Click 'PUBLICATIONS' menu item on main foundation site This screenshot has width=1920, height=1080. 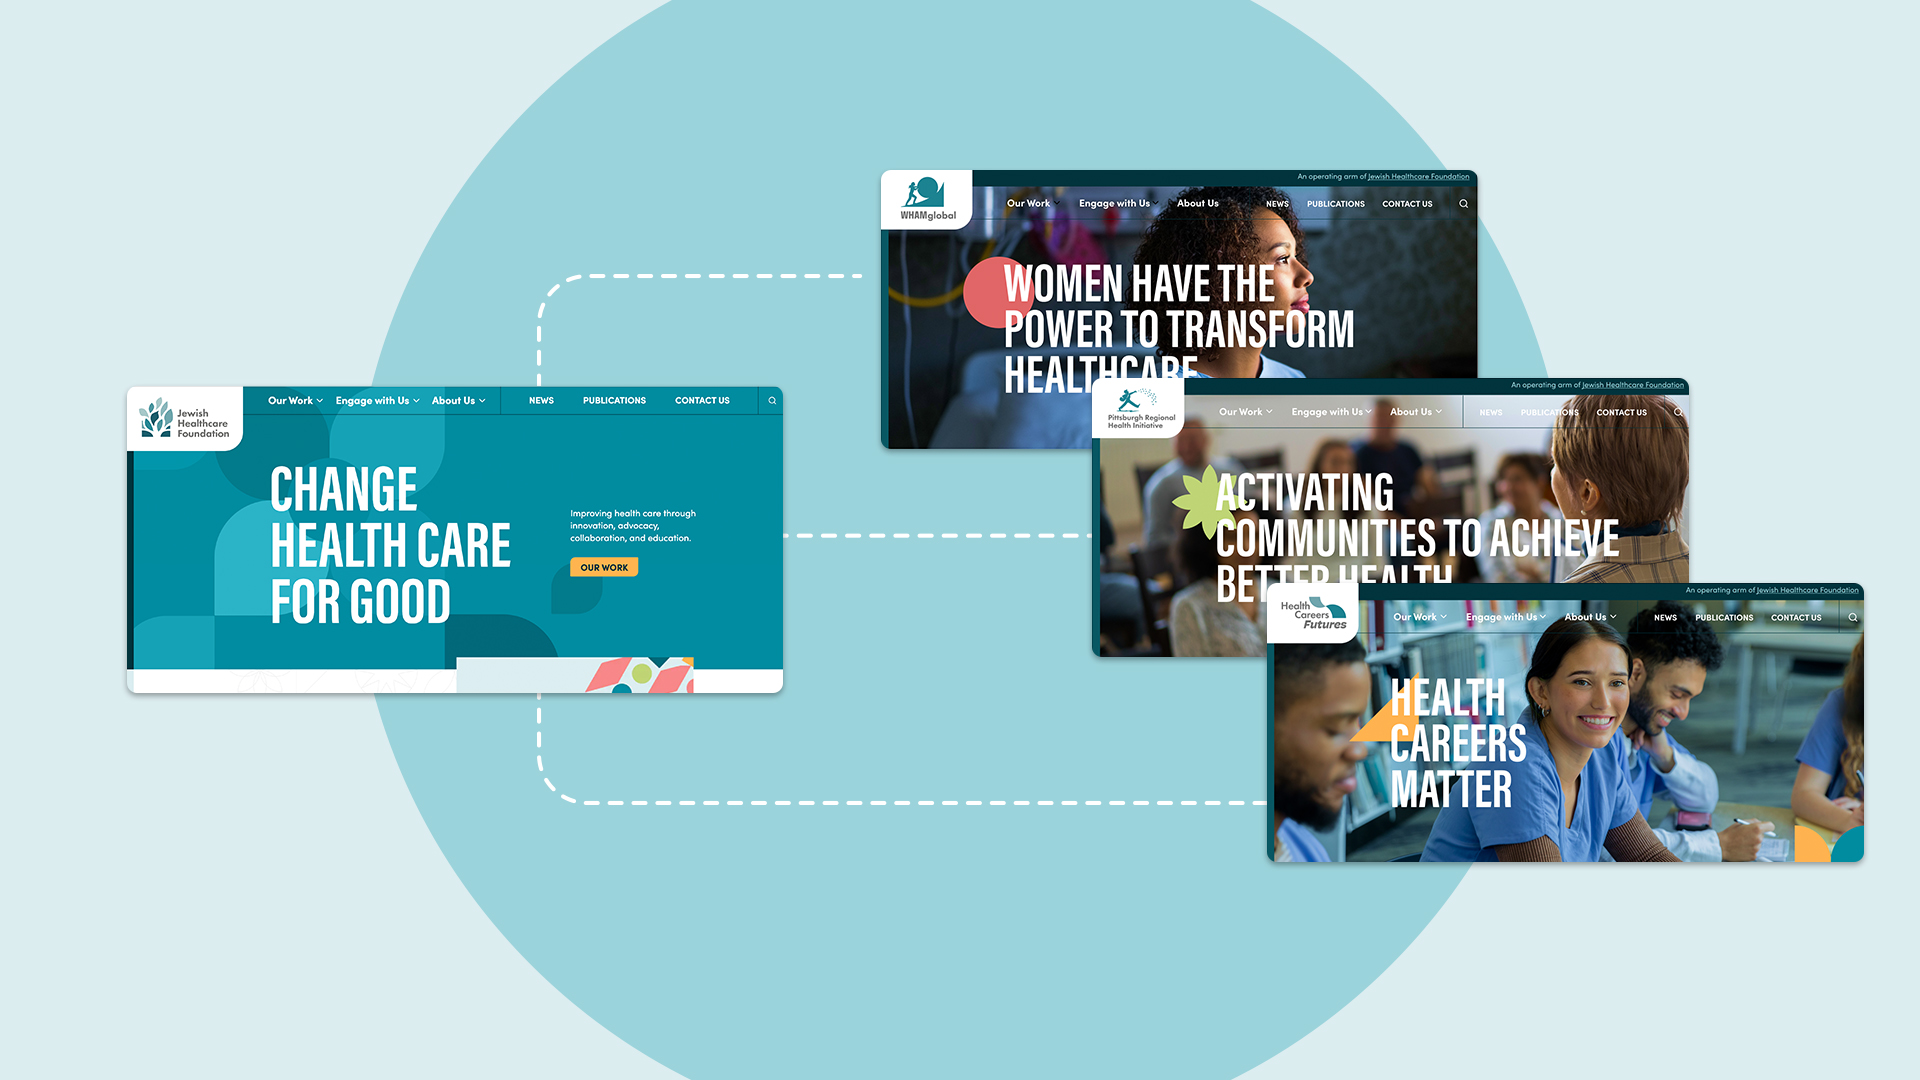(x=613, y=400)
